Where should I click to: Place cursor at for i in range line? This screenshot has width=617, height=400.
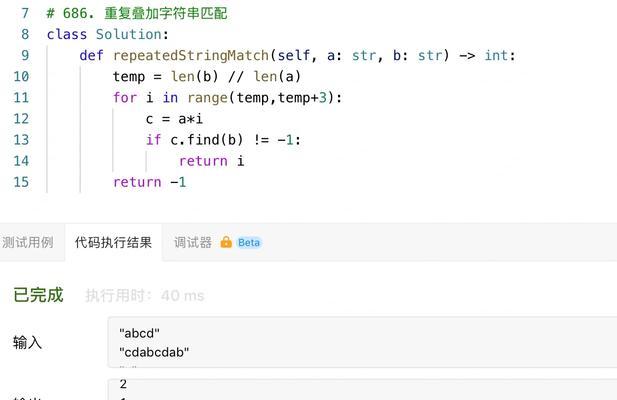(227, 98)
